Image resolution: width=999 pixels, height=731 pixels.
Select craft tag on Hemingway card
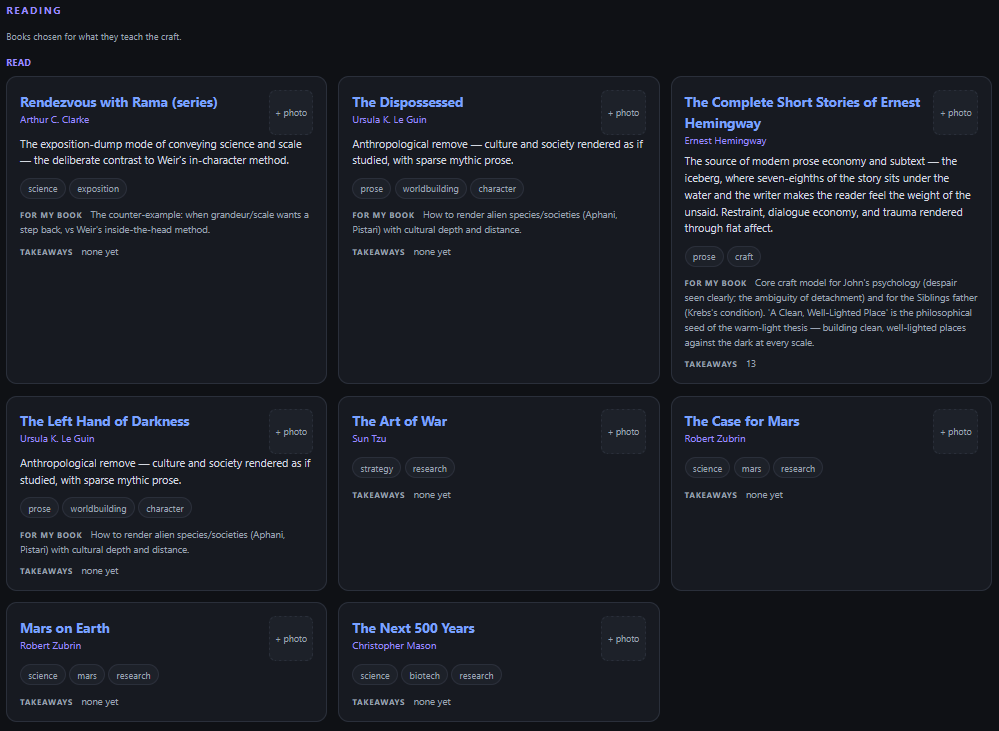pyautogui.click(x=744, y=257)
